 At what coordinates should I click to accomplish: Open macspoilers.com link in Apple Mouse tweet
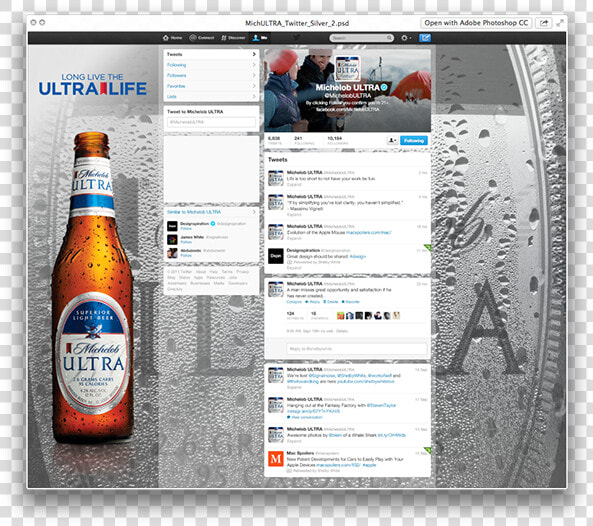(368, 233)
